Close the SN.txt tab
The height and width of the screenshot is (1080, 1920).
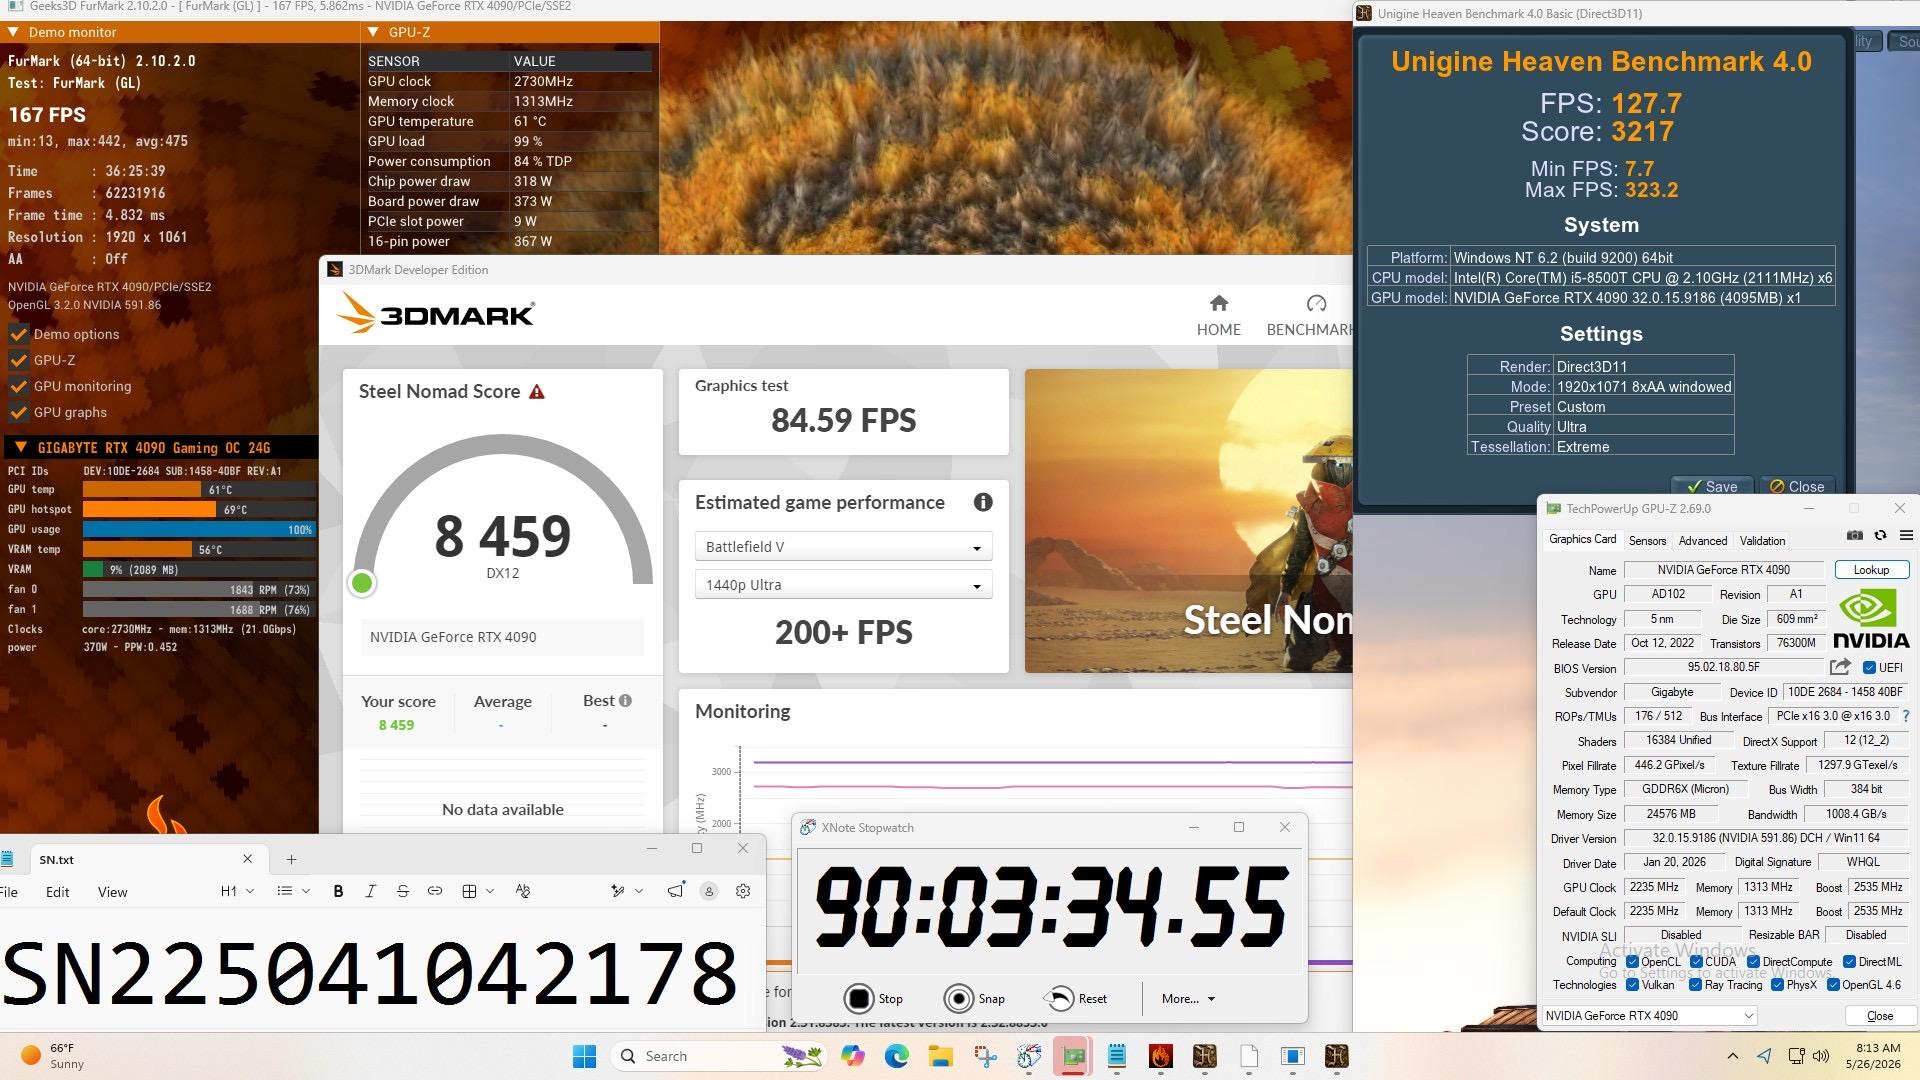click(x=247, y=859)
